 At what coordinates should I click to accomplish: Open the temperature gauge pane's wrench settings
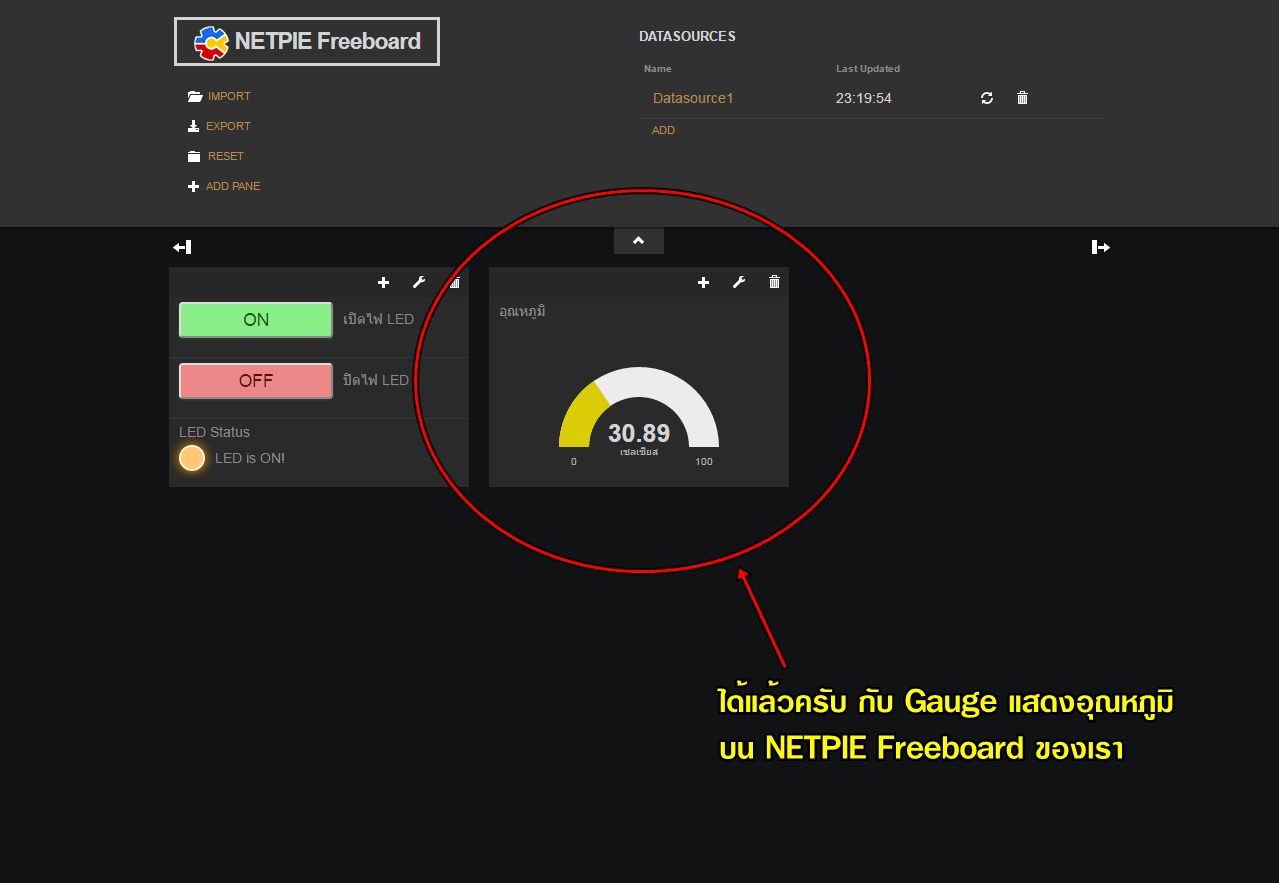pyautogui.click(x=739, y=283)
